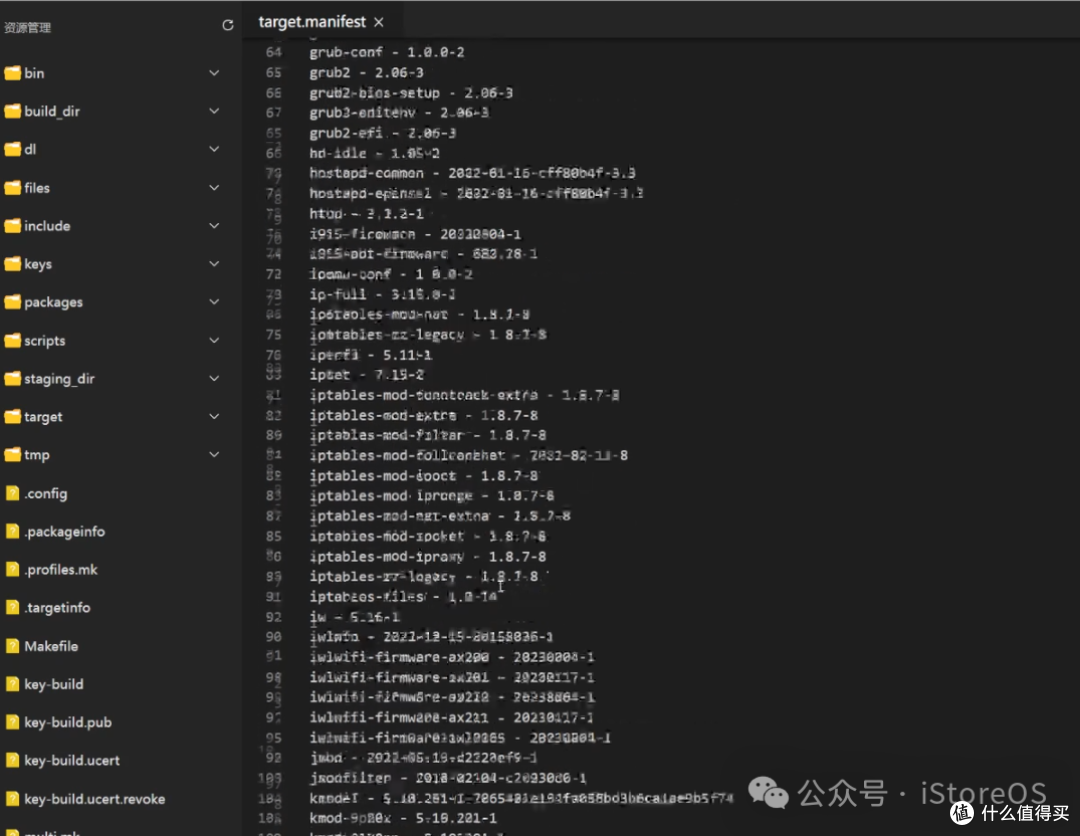Click the build_dir folder icon
The image size is (1080, 836).
12,111
